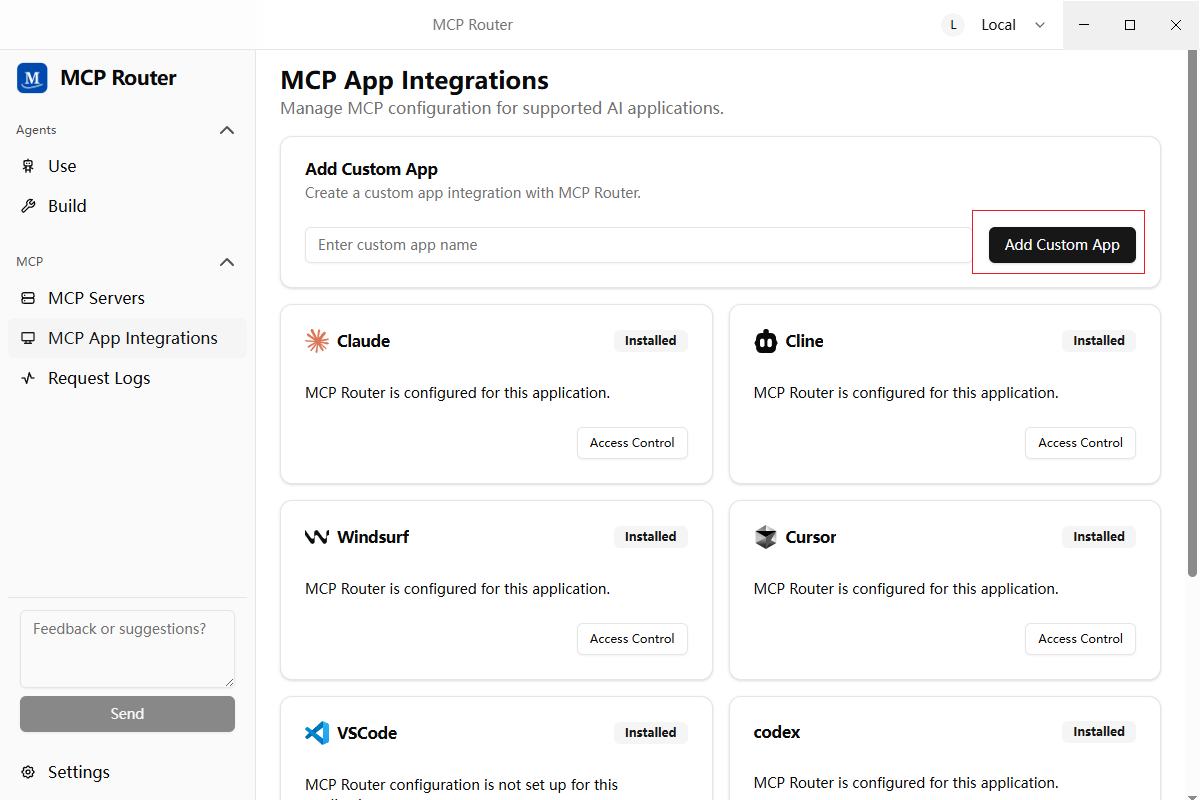Collapse the Agents sidebar section
Screen dimensions: 1200x800
coord(227,130)
